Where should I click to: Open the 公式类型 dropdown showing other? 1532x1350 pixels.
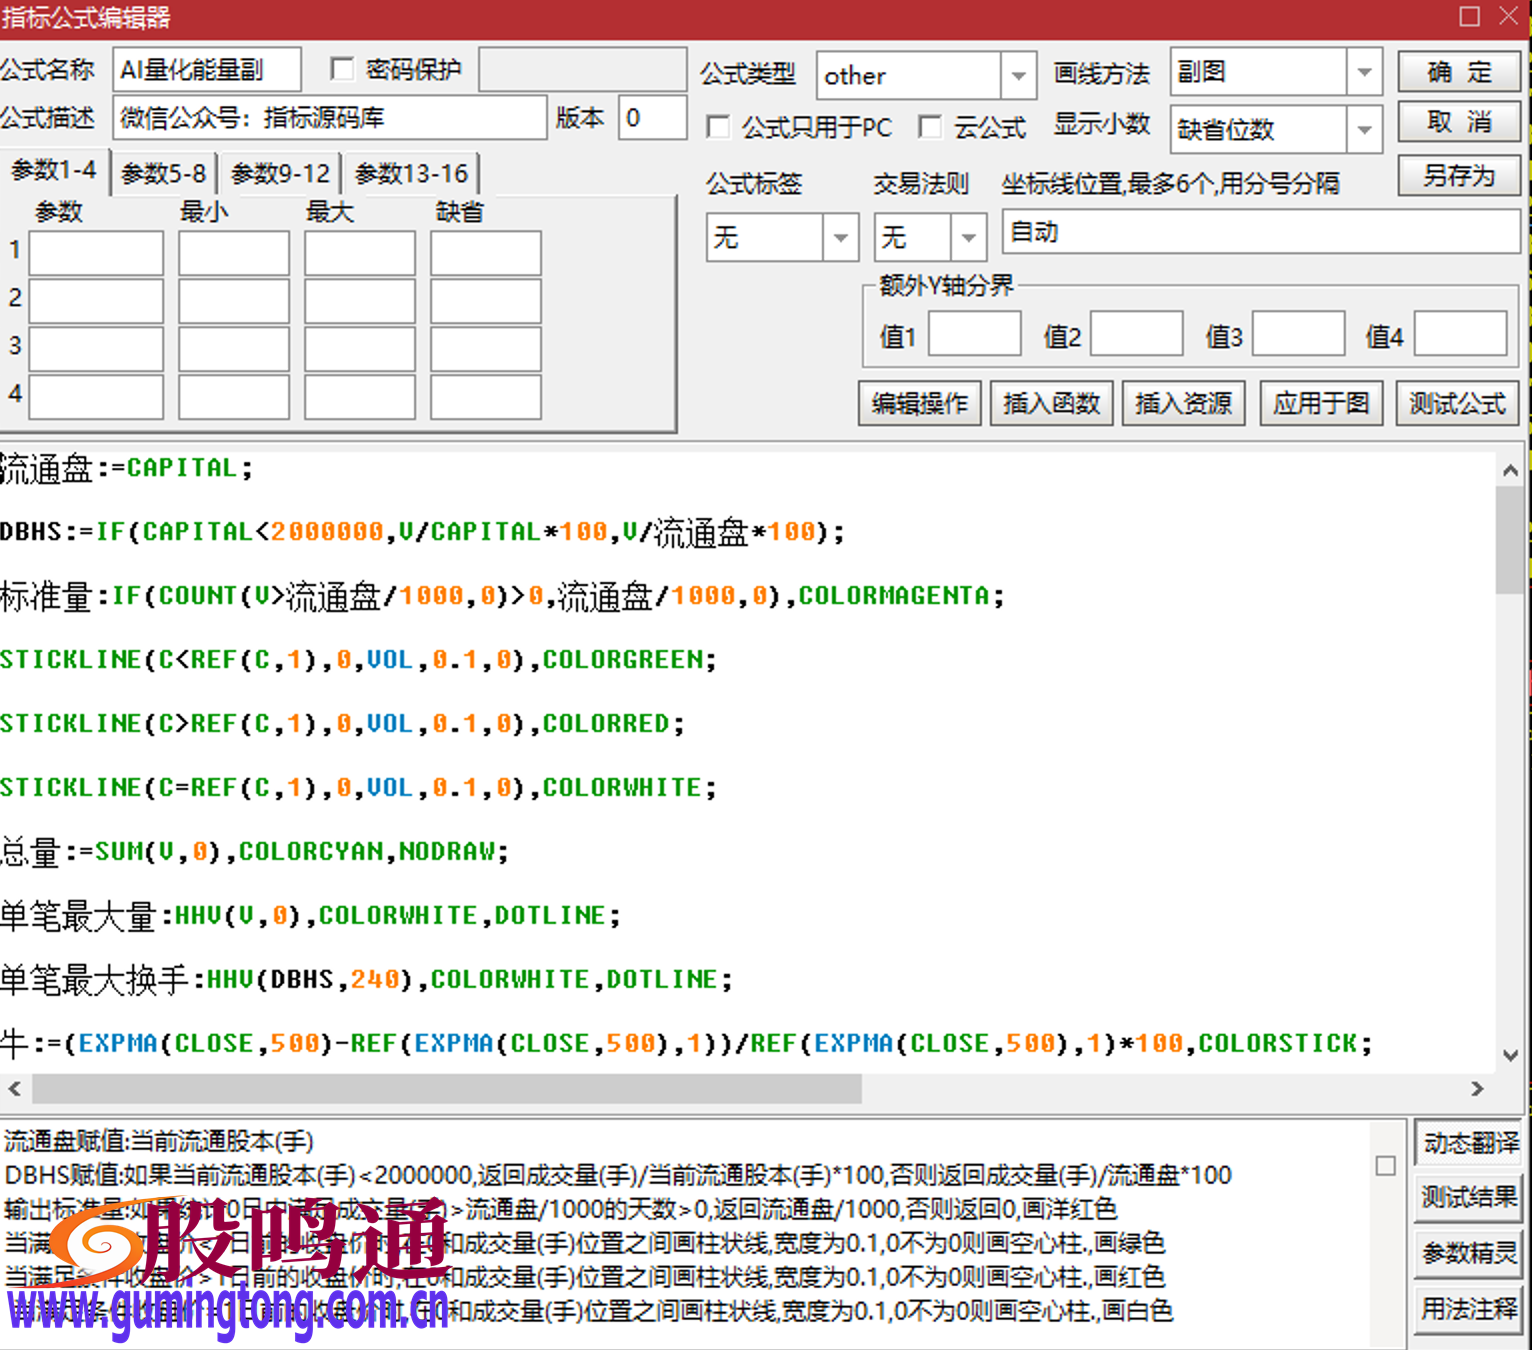[x=1017, y=75]
